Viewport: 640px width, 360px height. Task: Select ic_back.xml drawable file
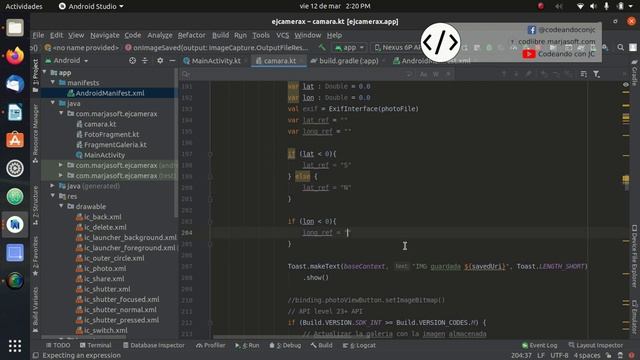(99, 217)
